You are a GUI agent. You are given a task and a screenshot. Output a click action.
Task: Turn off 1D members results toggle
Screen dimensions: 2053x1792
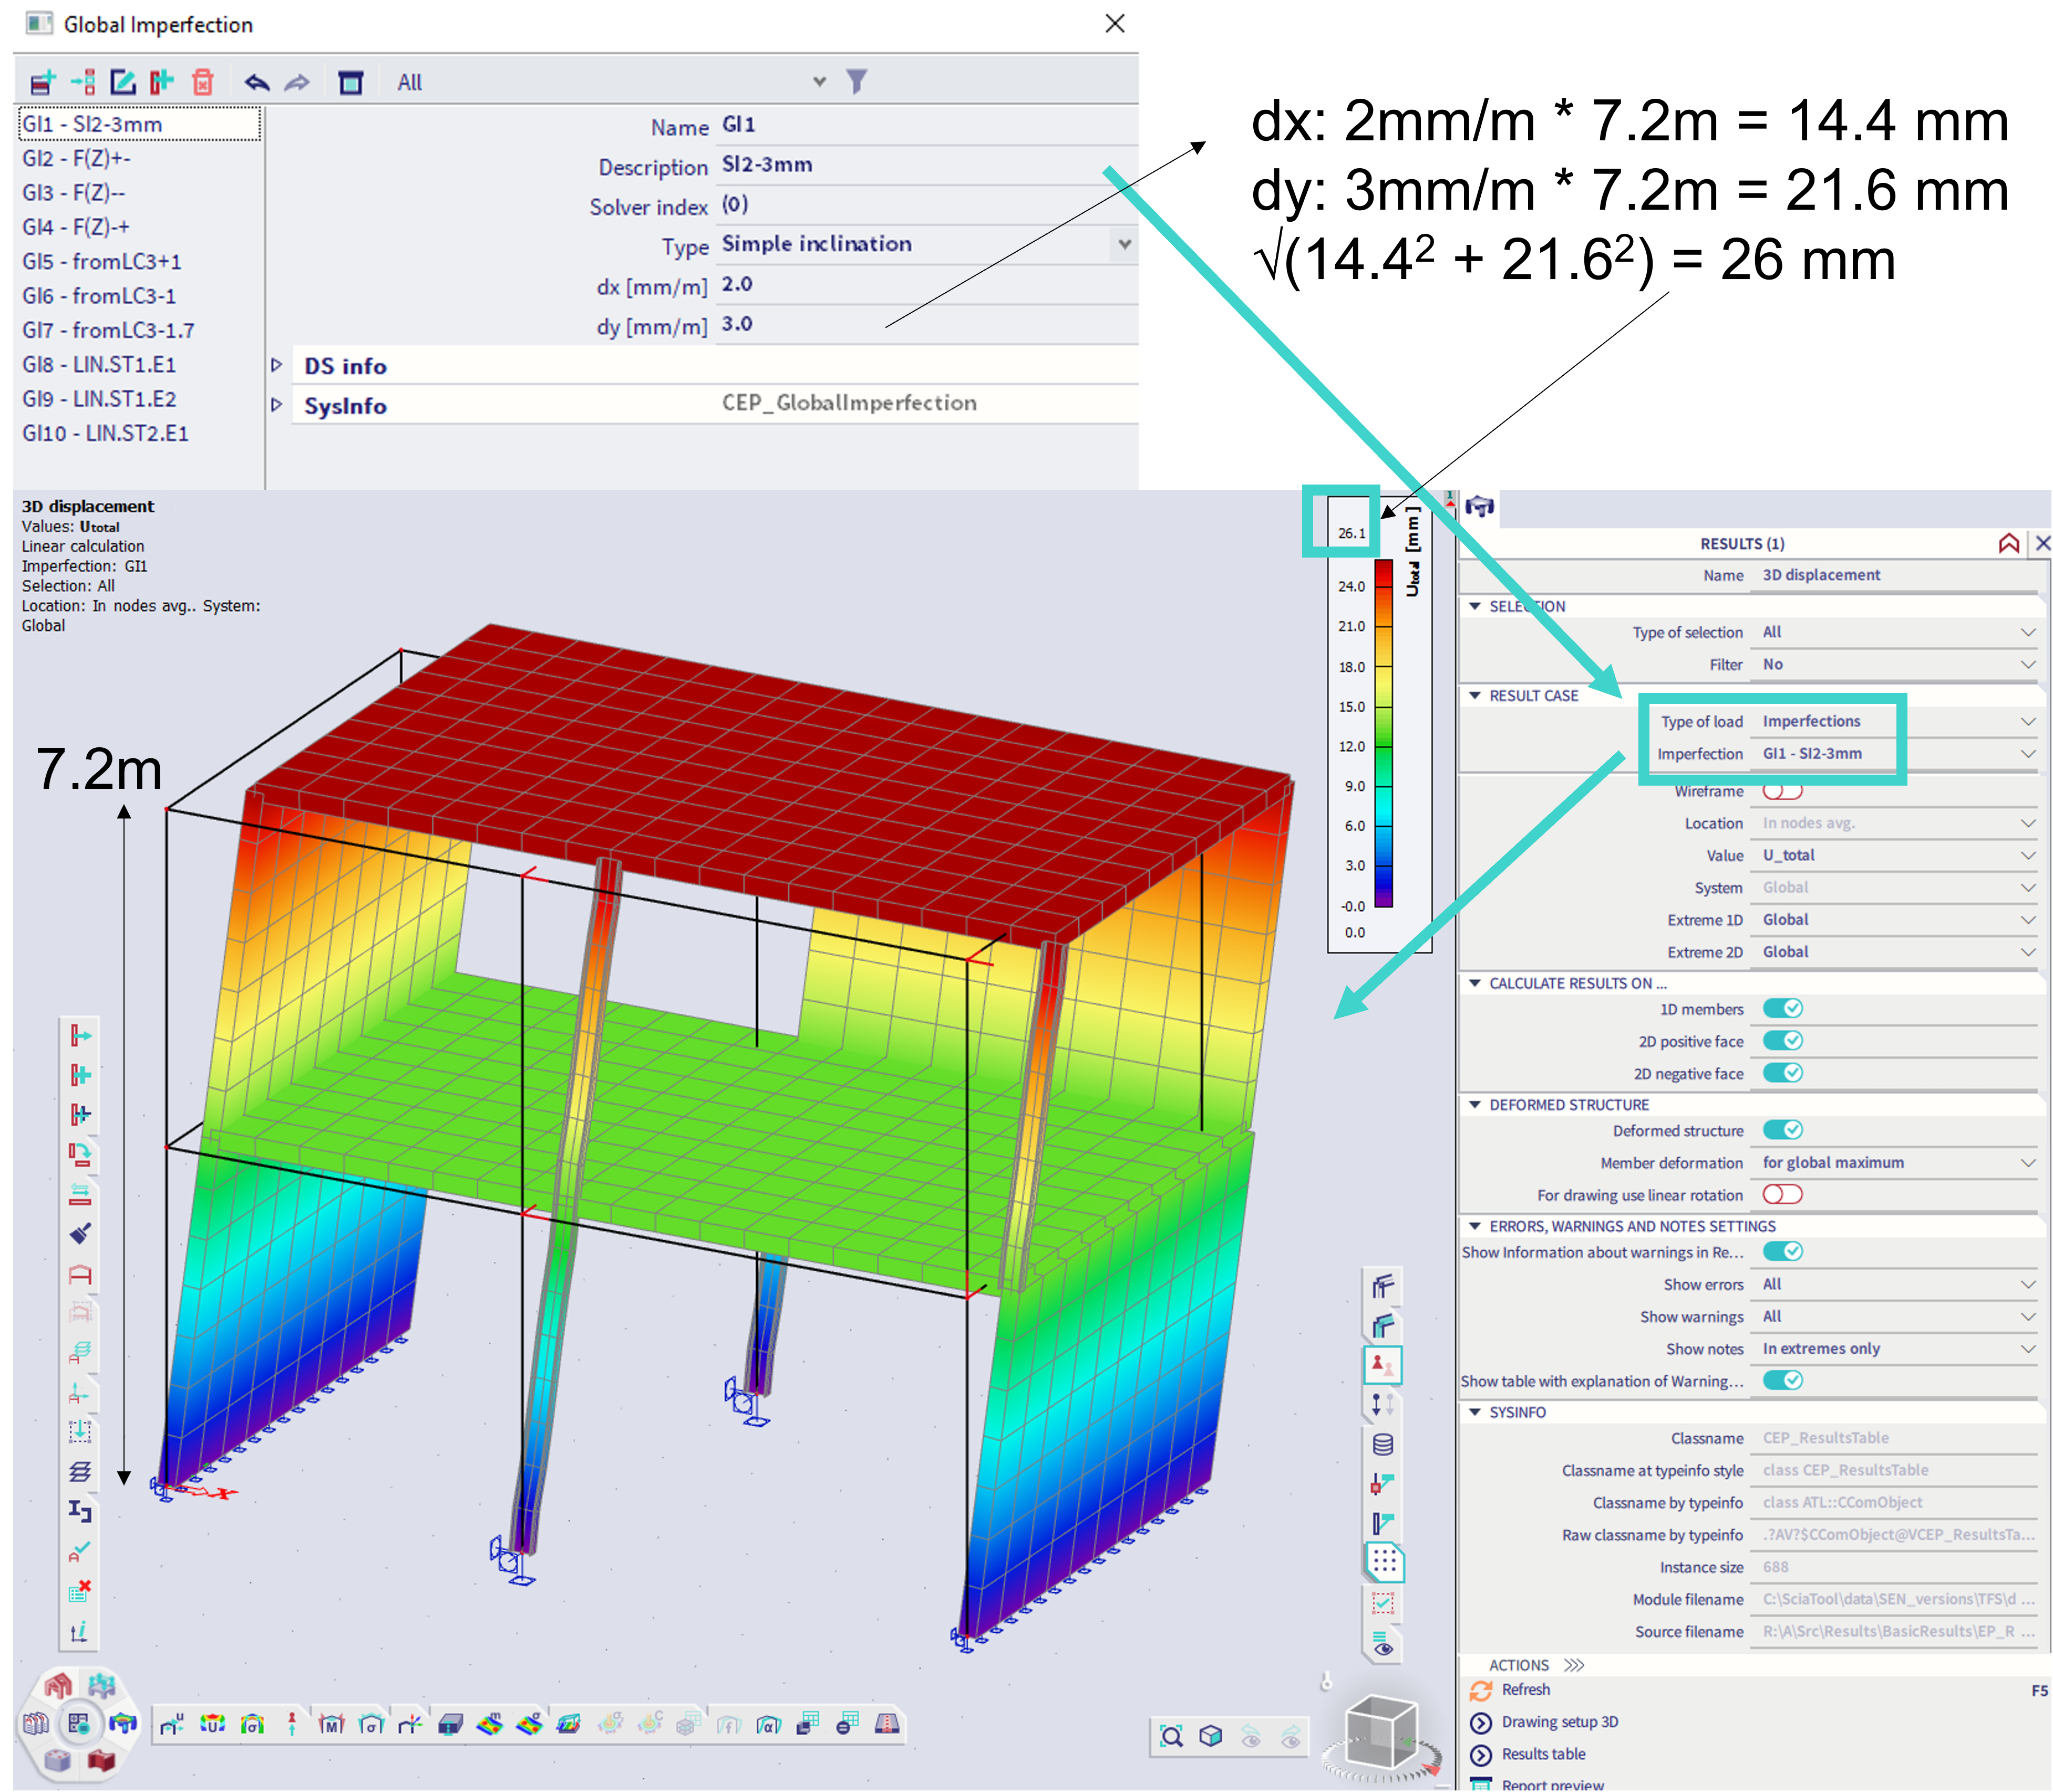pyautogui.click(x=1782, y=1009)
